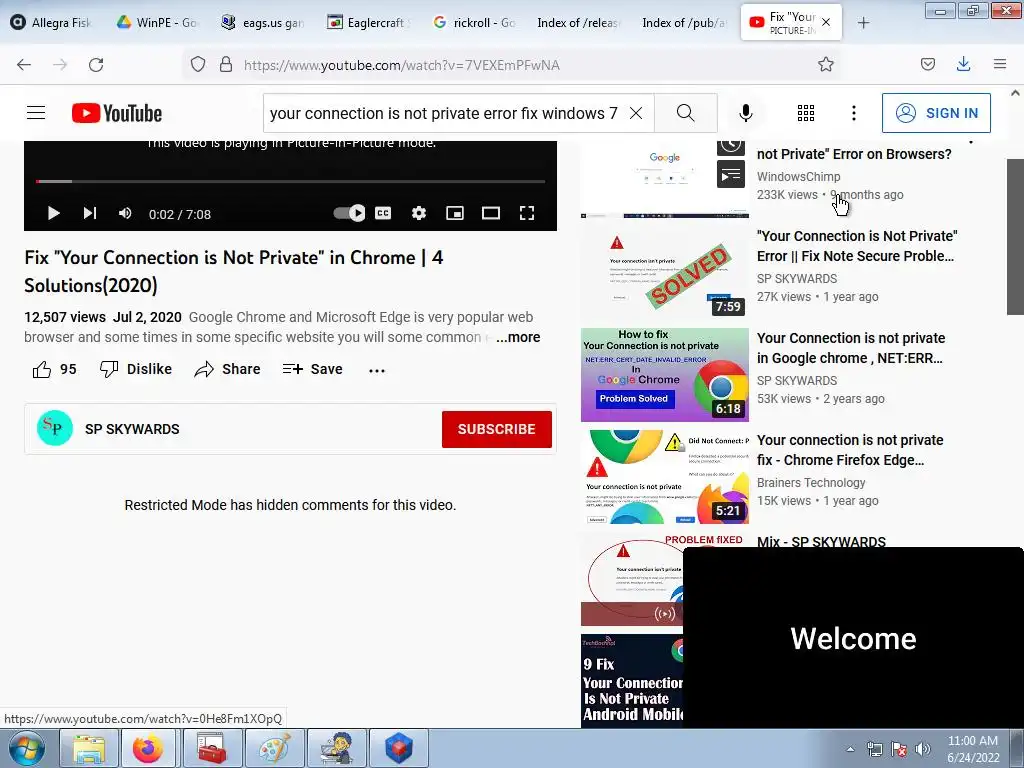Viewport: 1024px width, 768px height.
Task: Switch to the rickroll Google tab
Action: 475,22
